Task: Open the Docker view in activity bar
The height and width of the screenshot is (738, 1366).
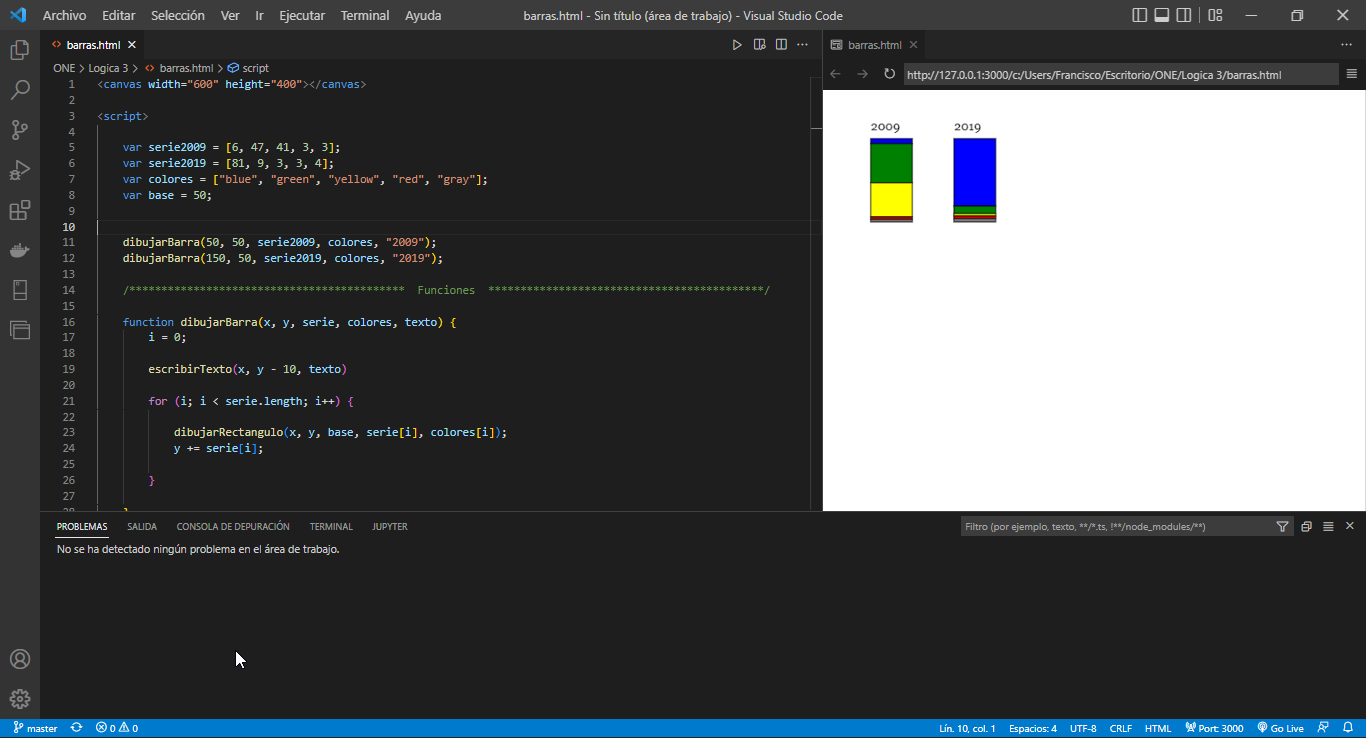Action: [20, 250]
